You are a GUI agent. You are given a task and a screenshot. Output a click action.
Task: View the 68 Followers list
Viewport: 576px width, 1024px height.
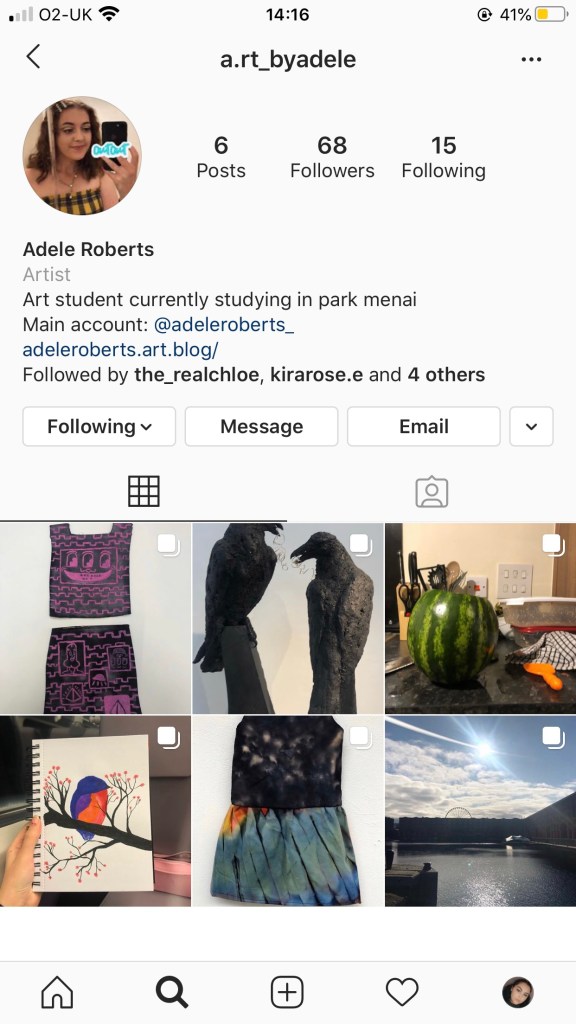pos(332,157)
